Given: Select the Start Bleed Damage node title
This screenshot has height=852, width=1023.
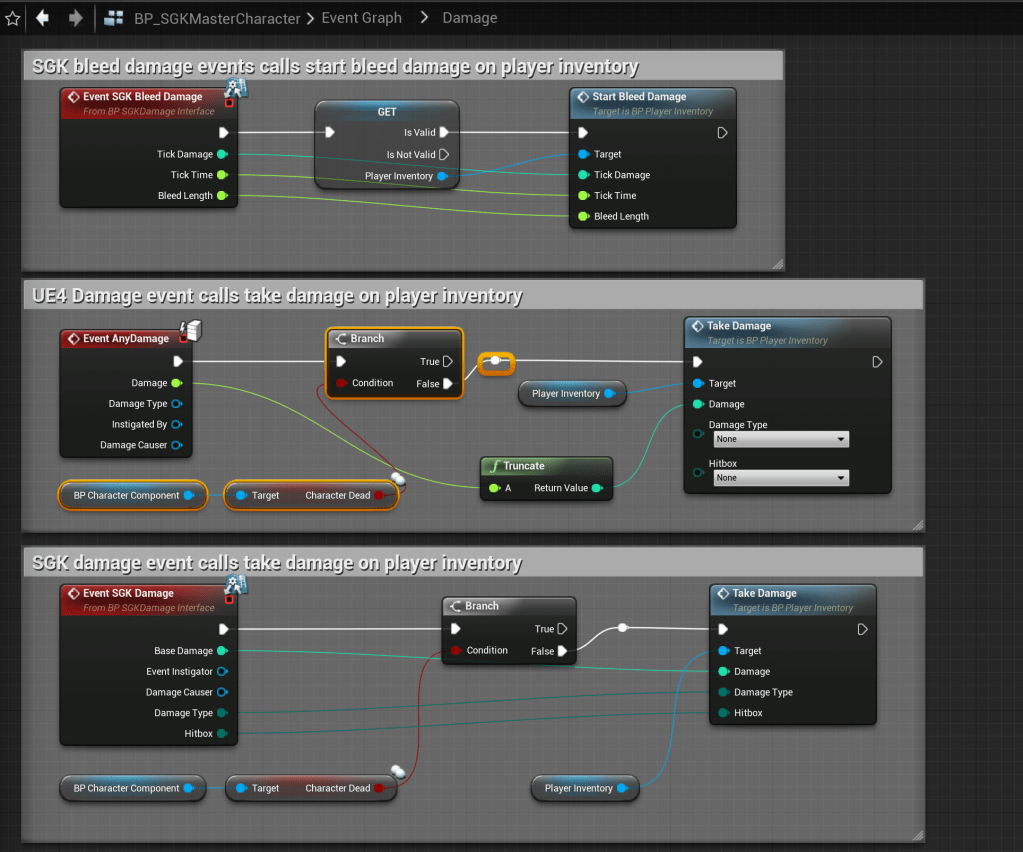Looking at the screenshot, I should pyautogui.click(x=639, y=97).
